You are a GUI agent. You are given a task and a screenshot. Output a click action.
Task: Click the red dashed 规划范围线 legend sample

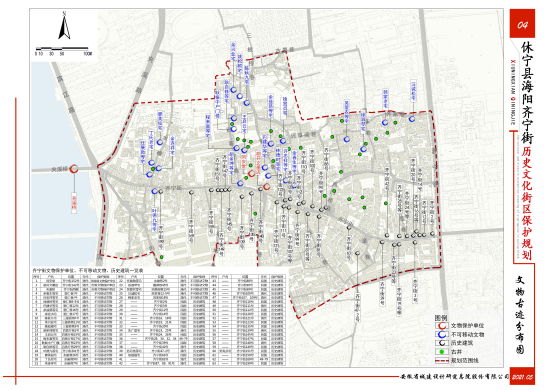point(442,360)
